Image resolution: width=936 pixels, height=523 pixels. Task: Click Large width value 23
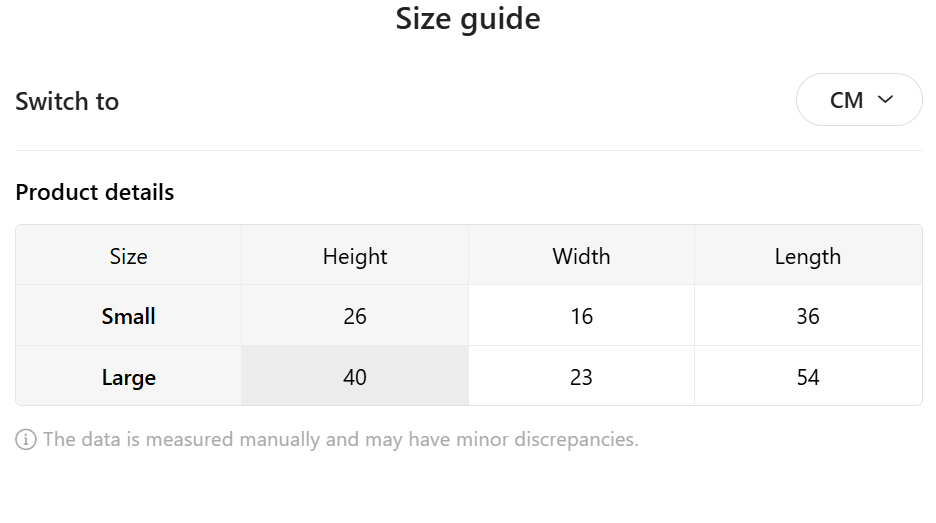click(581, 377)
